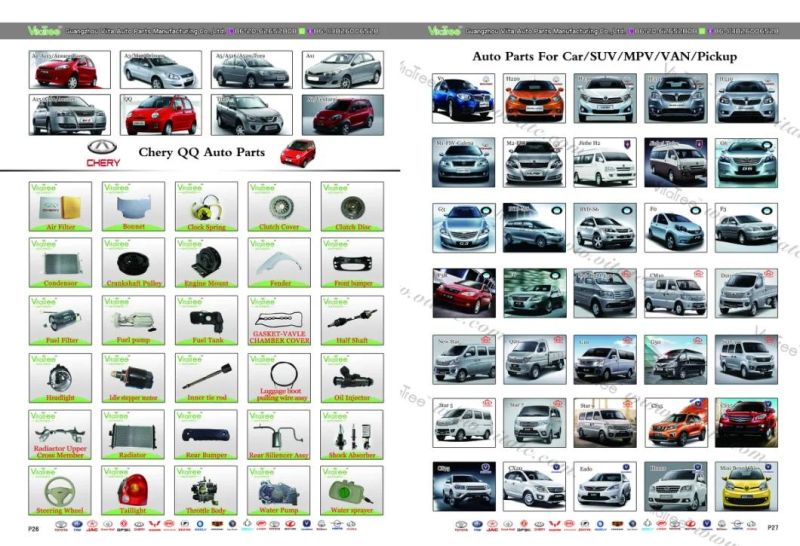Choose the Fender part tile
Image resolution: width=800 pixels, height=546 pixels.
coord(279,262)
